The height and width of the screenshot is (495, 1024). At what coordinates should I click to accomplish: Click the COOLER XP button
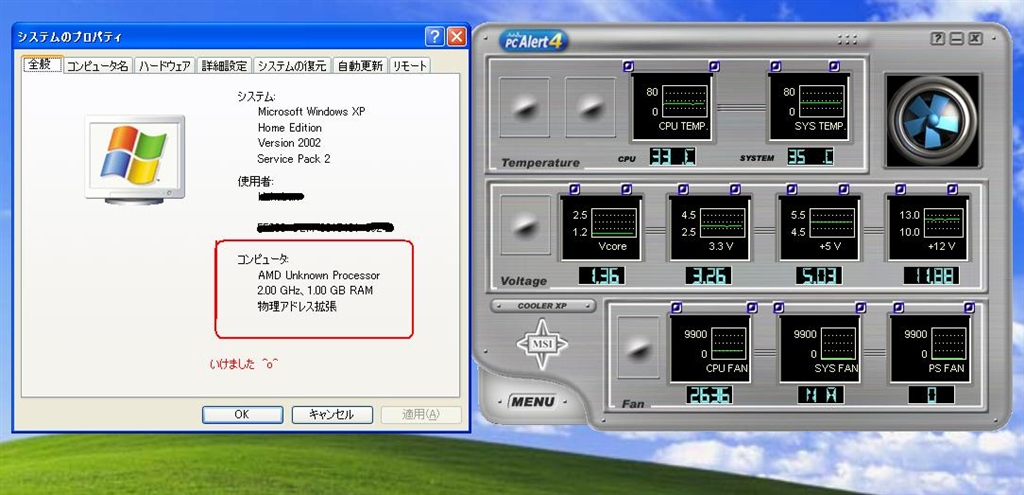543,306
